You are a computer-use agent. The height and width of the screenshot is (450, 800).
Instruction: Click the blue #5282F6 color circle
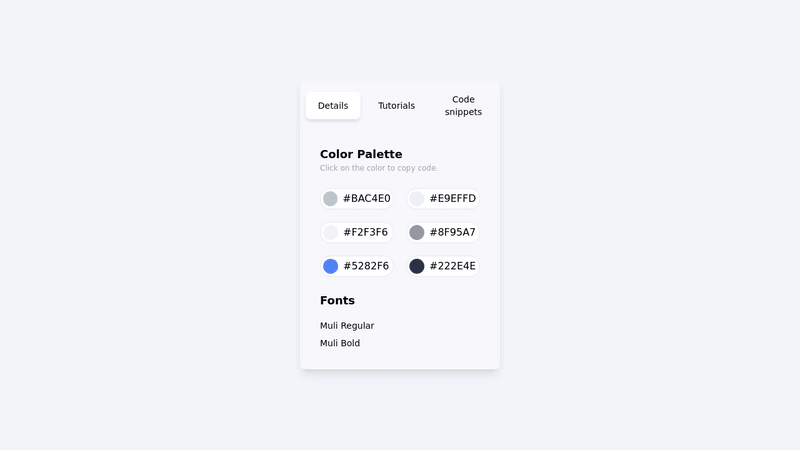pos(330,266)
